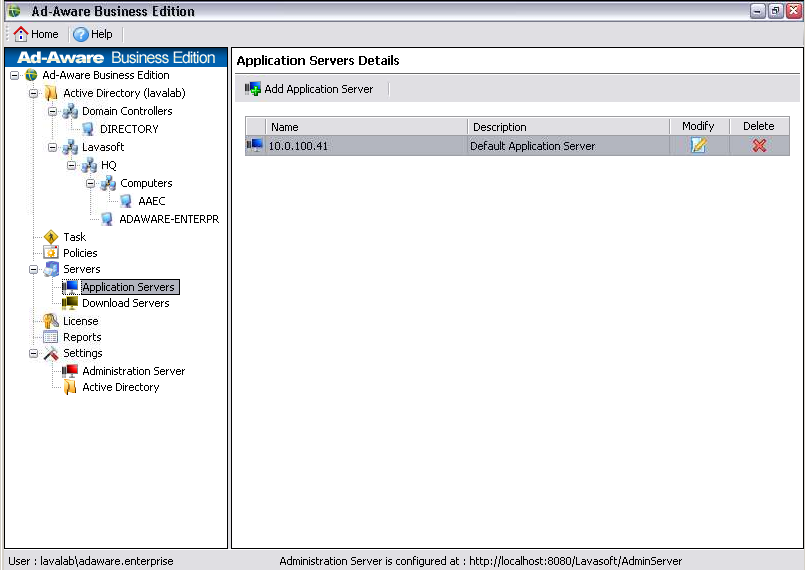Click the HQ network icon
Screen dimensions: 805x570
tap(89, 165)
